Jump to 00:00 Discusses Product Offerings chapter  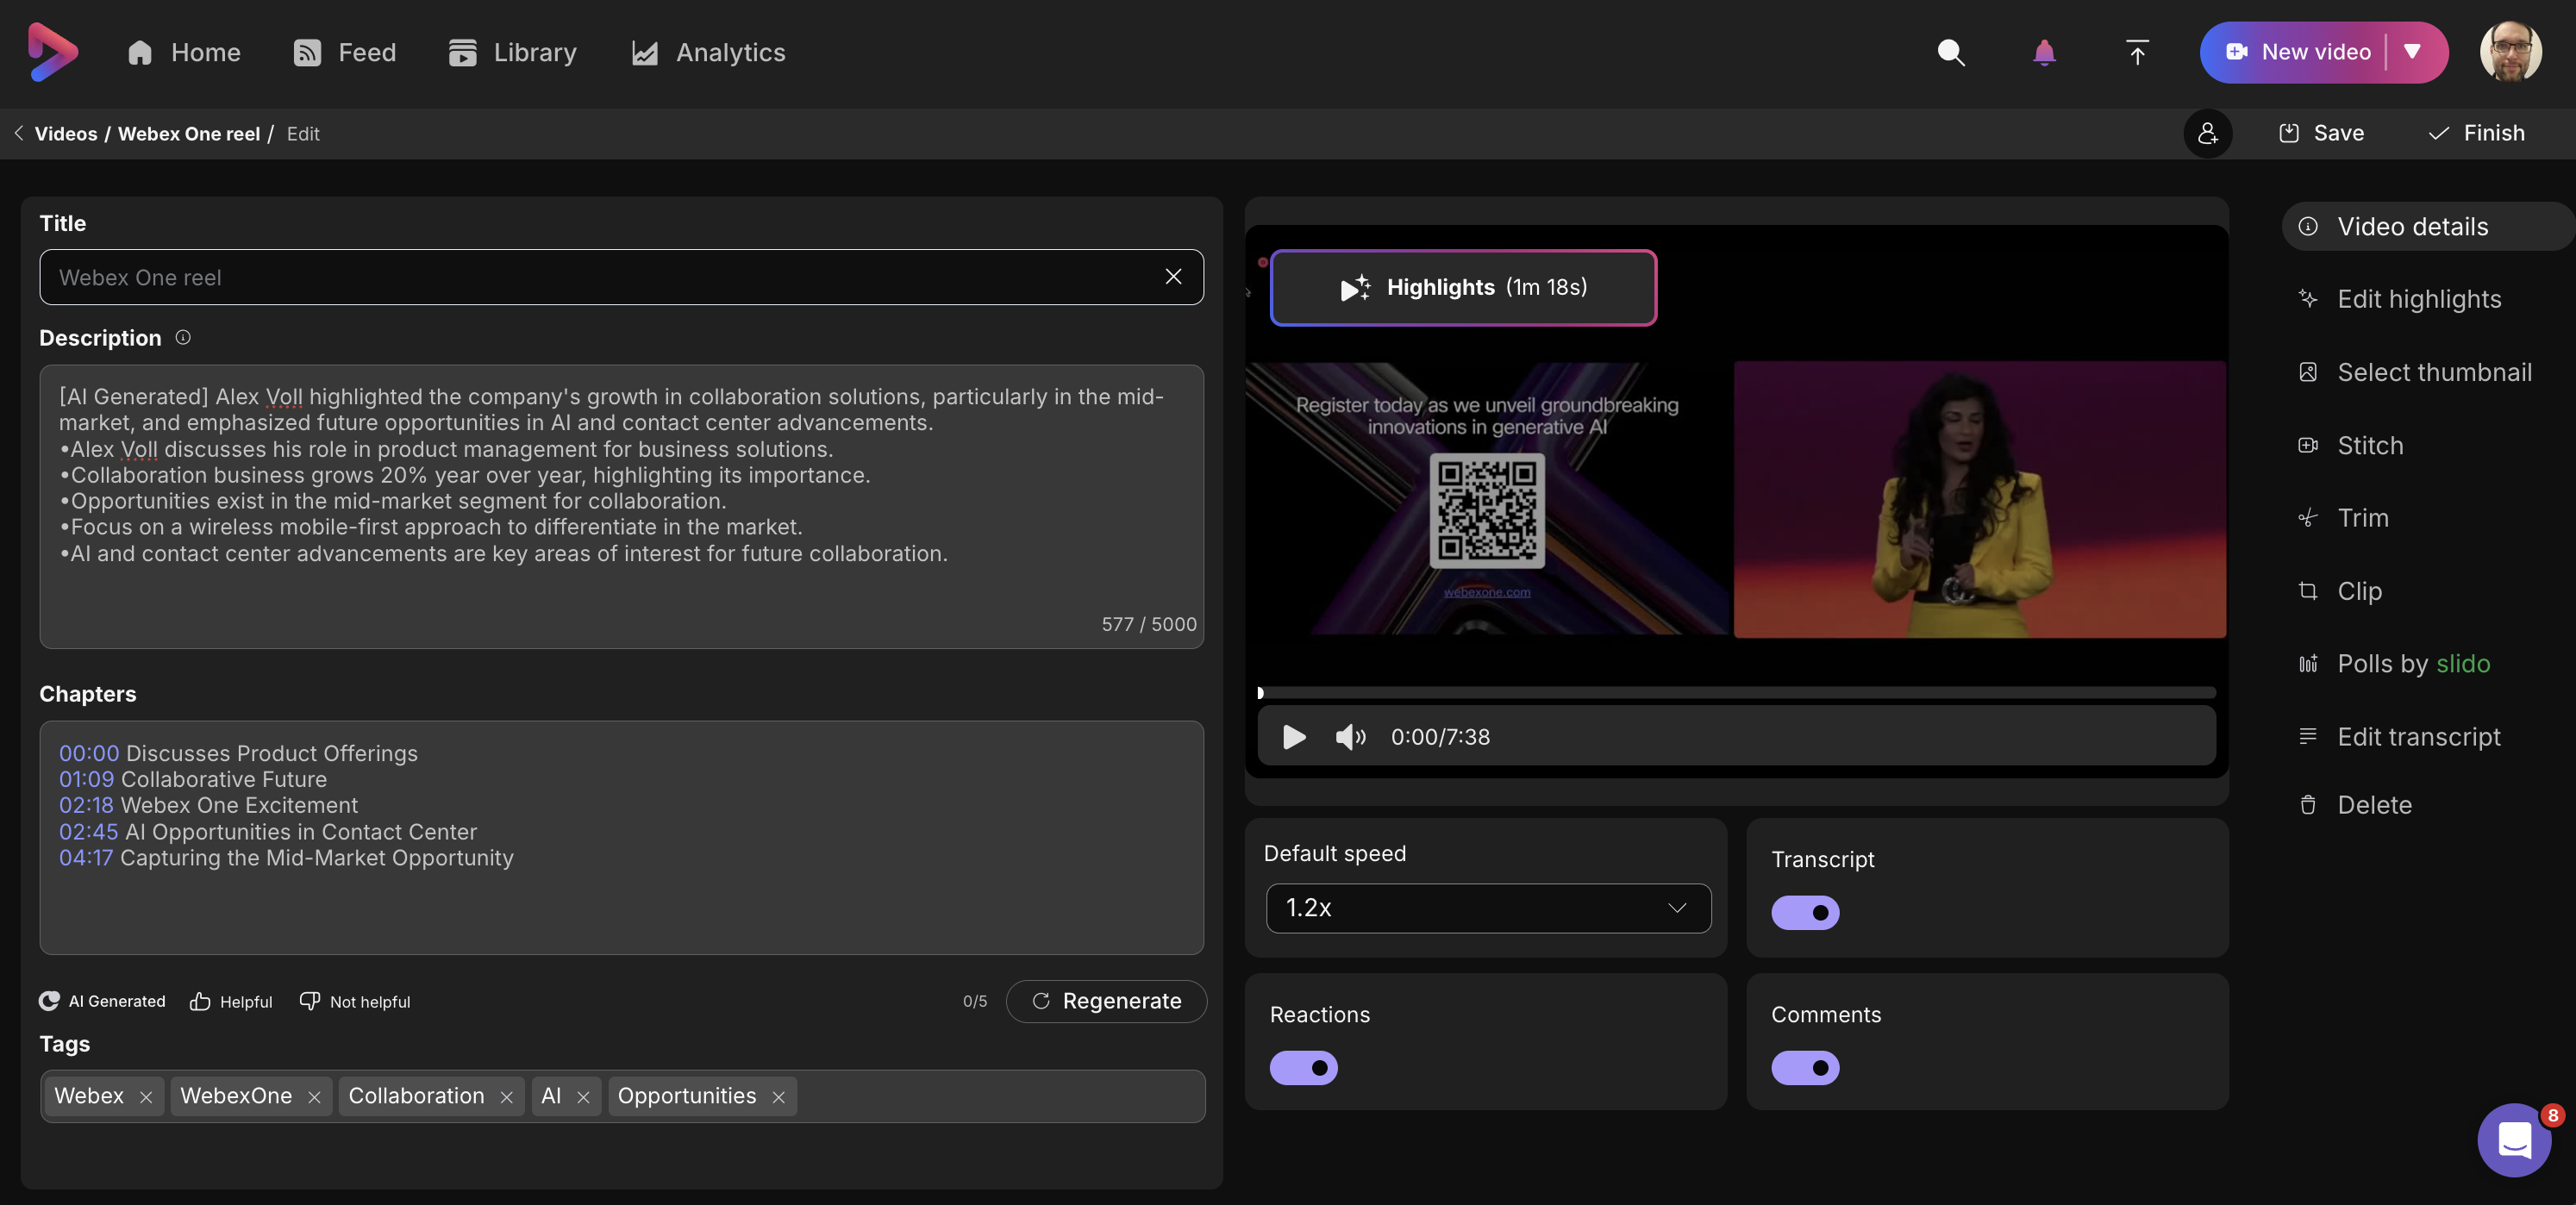[238, 753]
